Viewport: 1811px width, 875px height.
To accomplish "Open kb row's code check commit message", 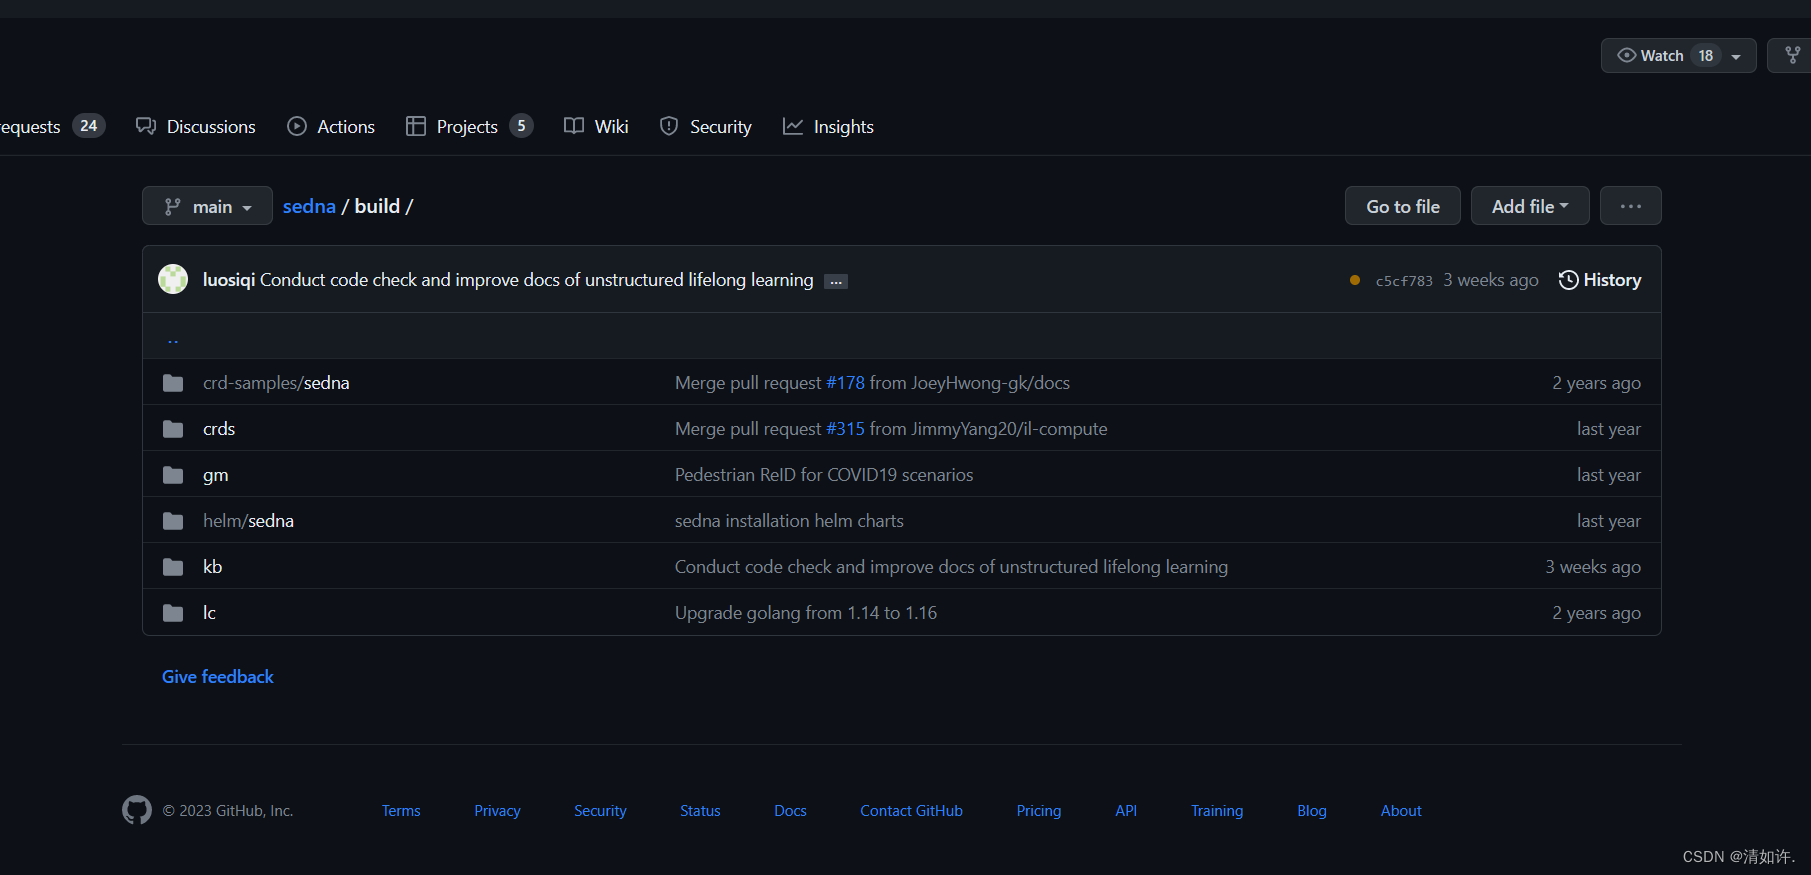I will click(951, 567).
